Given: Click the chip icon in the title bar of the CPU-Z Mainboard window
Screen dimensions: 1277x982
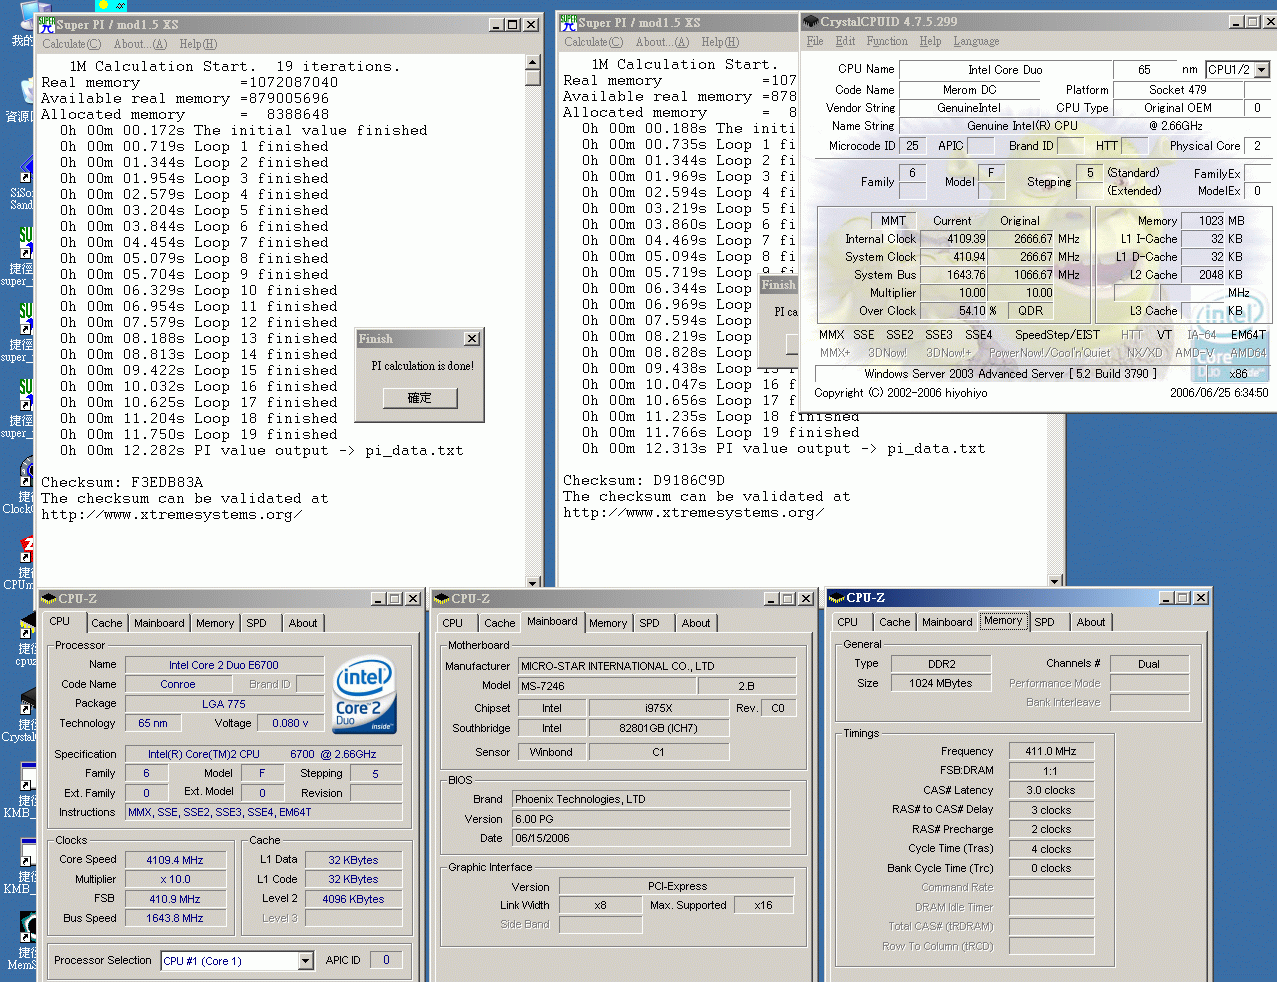Looking at the screenshot, I should [x=442, y=598].
